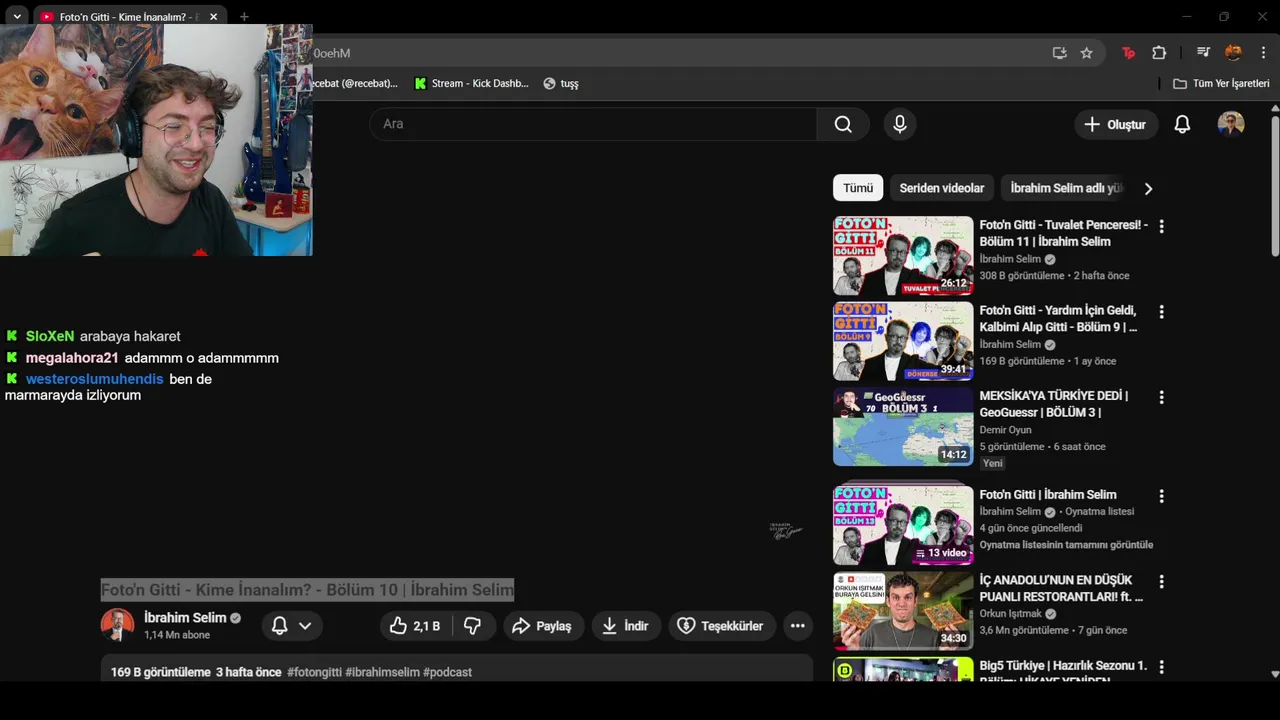Open options menu for Foto'n Gitti playlist
Viewport: 1280px width, 720px height.
[x=1161, y=496]
